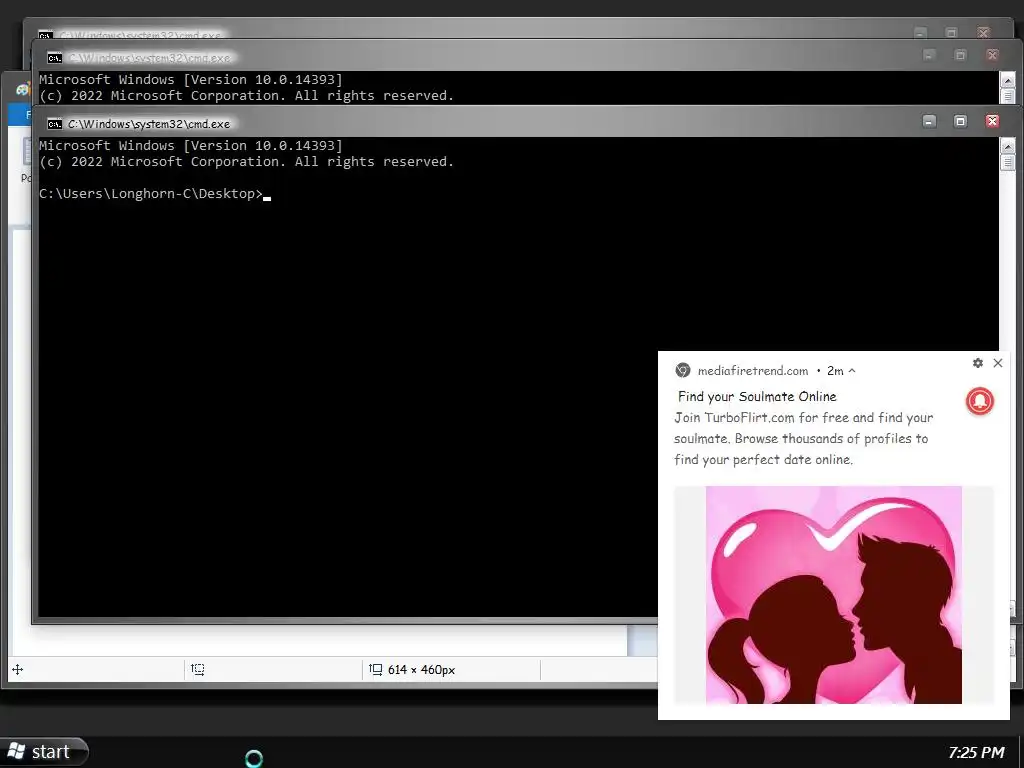This screenshot has height=768, width=1024.
Task: Click the pink heart couple image in notification
Action: pos(834,595)
